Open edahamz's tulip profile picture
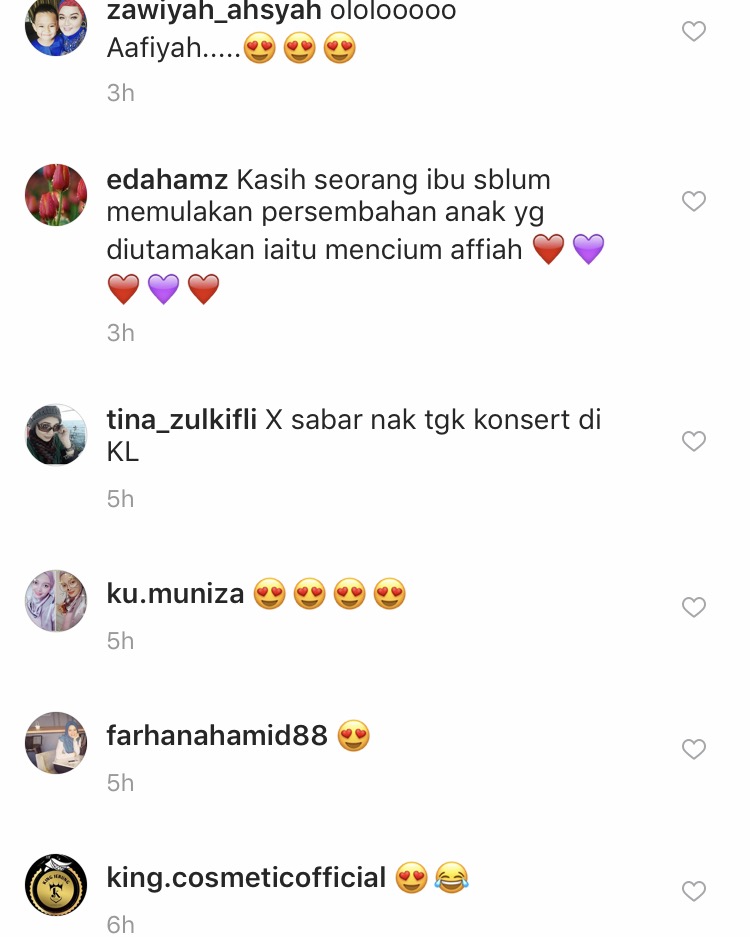 (56, 195)
